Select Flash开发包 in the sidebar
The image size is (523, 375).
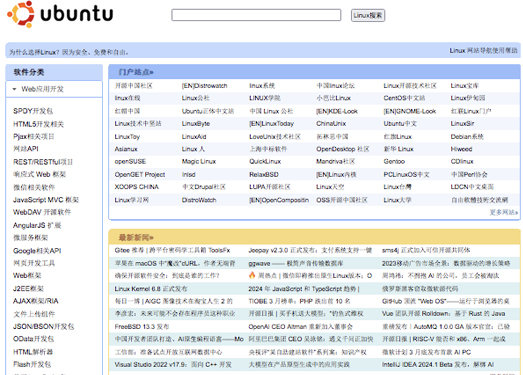[32, 364]
